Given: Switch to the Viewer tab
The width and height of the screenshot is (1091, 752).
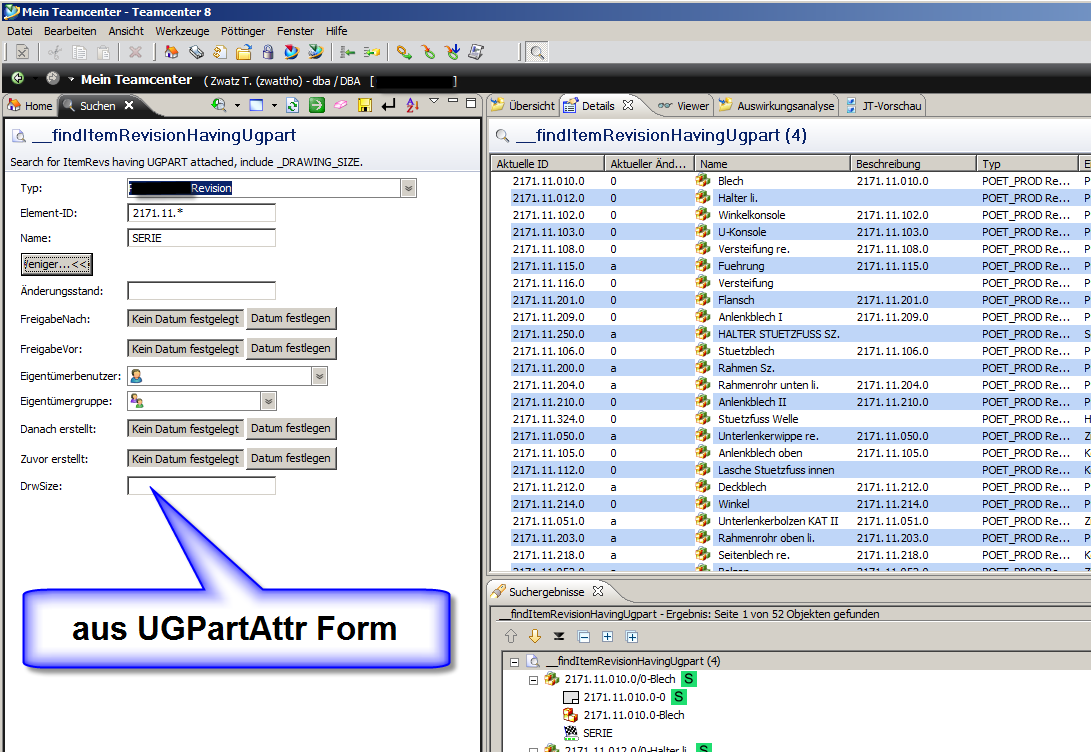Looking at the screenshot, I should click(683, 106).
